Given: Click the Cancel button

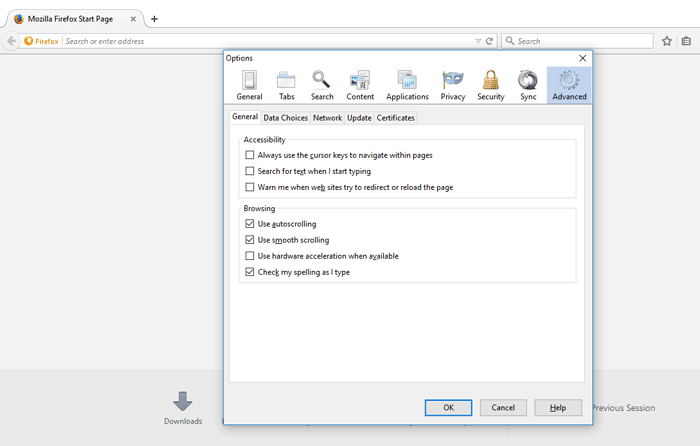Looking at the screenshot, I should 503,408.
